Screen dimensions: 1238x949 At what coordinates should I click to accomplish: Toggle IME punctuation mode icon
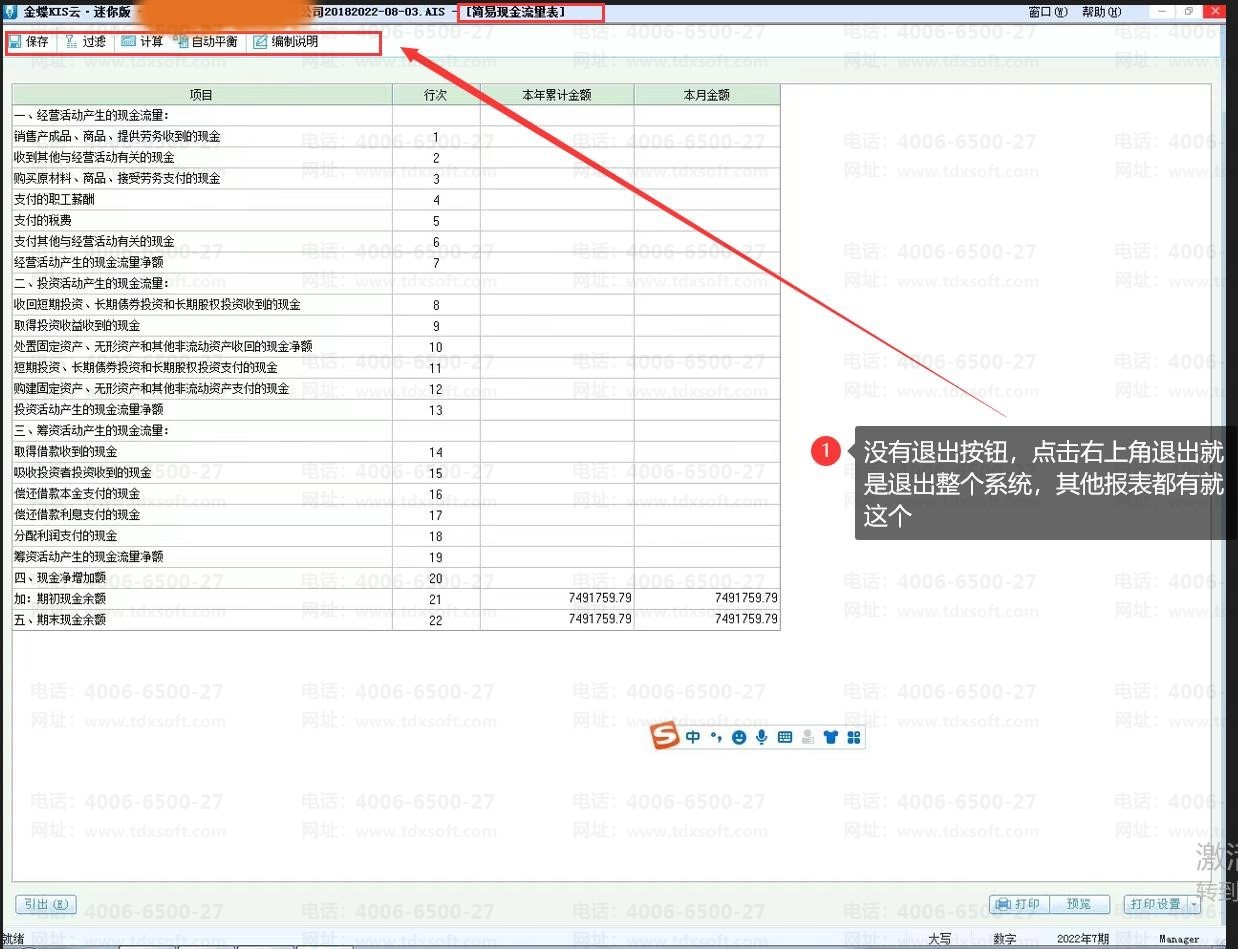(x=716, y=737)
